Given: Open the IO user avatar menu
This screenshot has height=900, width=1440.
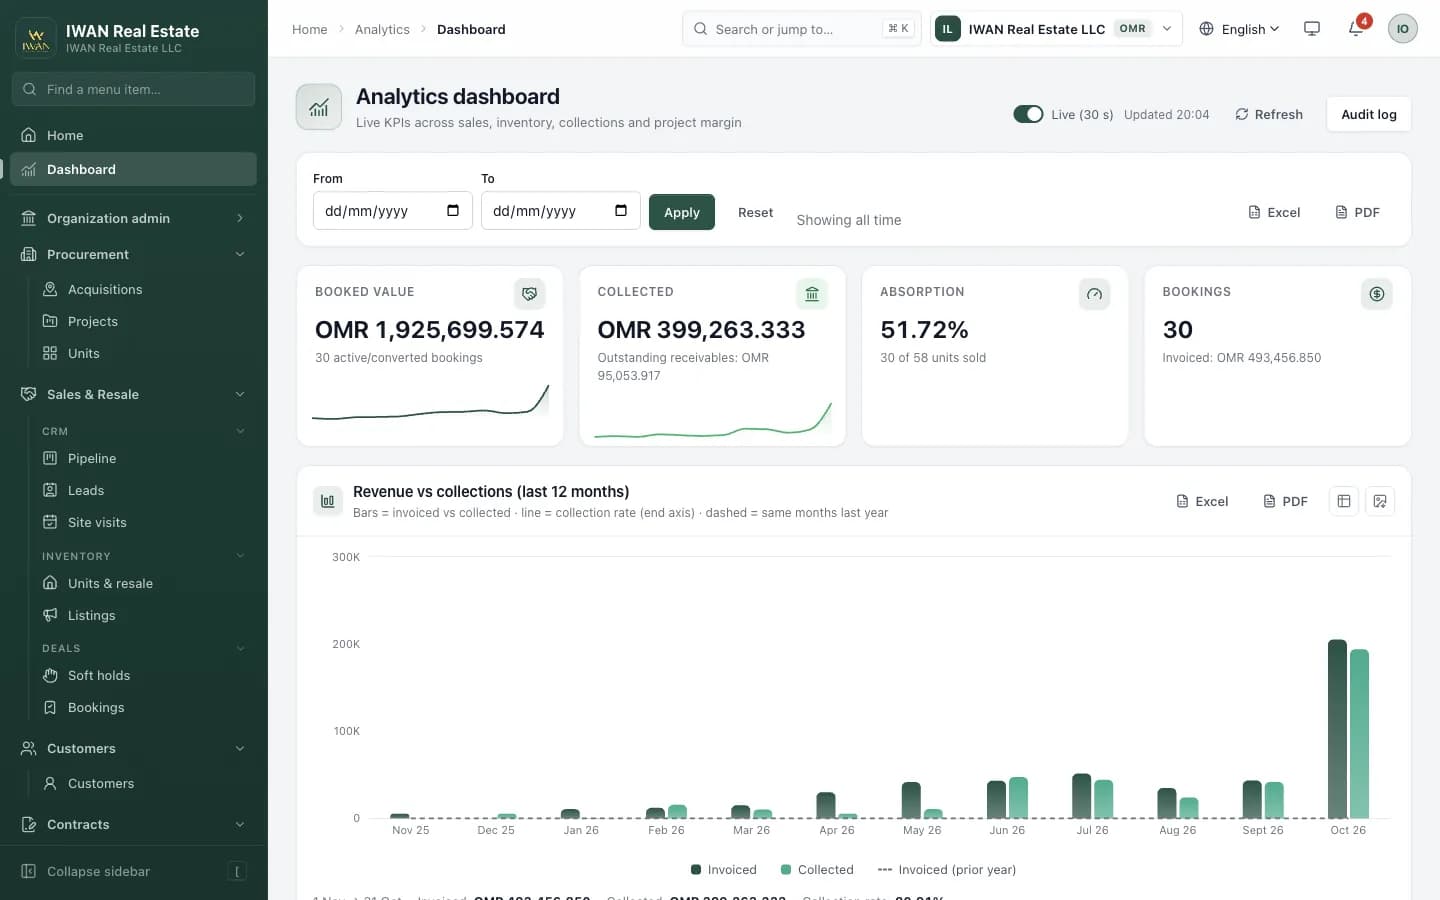Looking at the screenshot, I should click(1402, 29).
